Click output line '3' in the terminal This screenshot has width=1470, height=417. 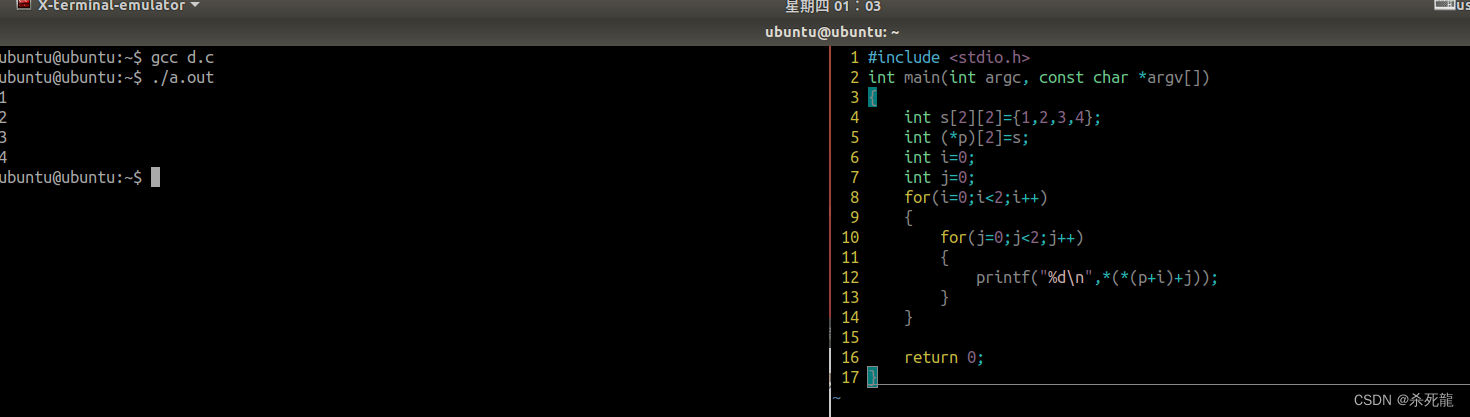point(4,137)
